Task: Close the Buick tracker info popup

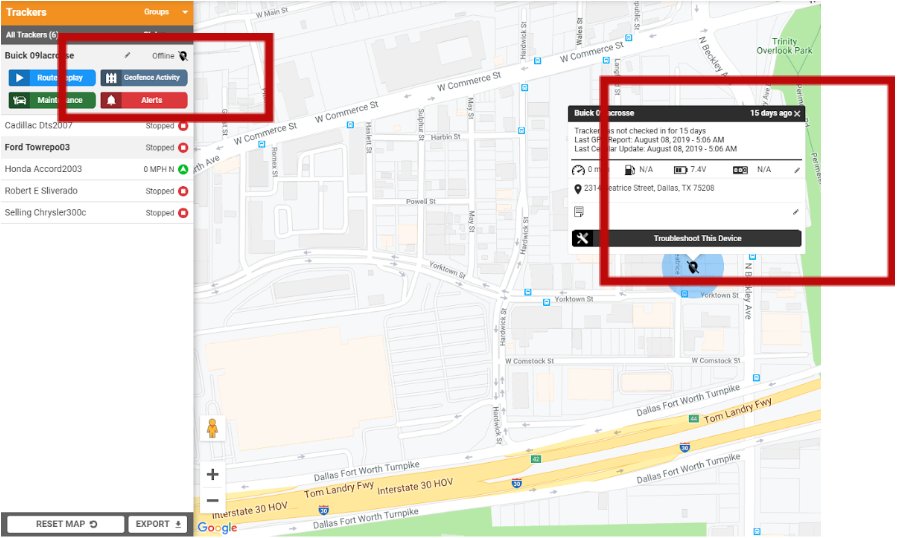Action: (797, 113)
